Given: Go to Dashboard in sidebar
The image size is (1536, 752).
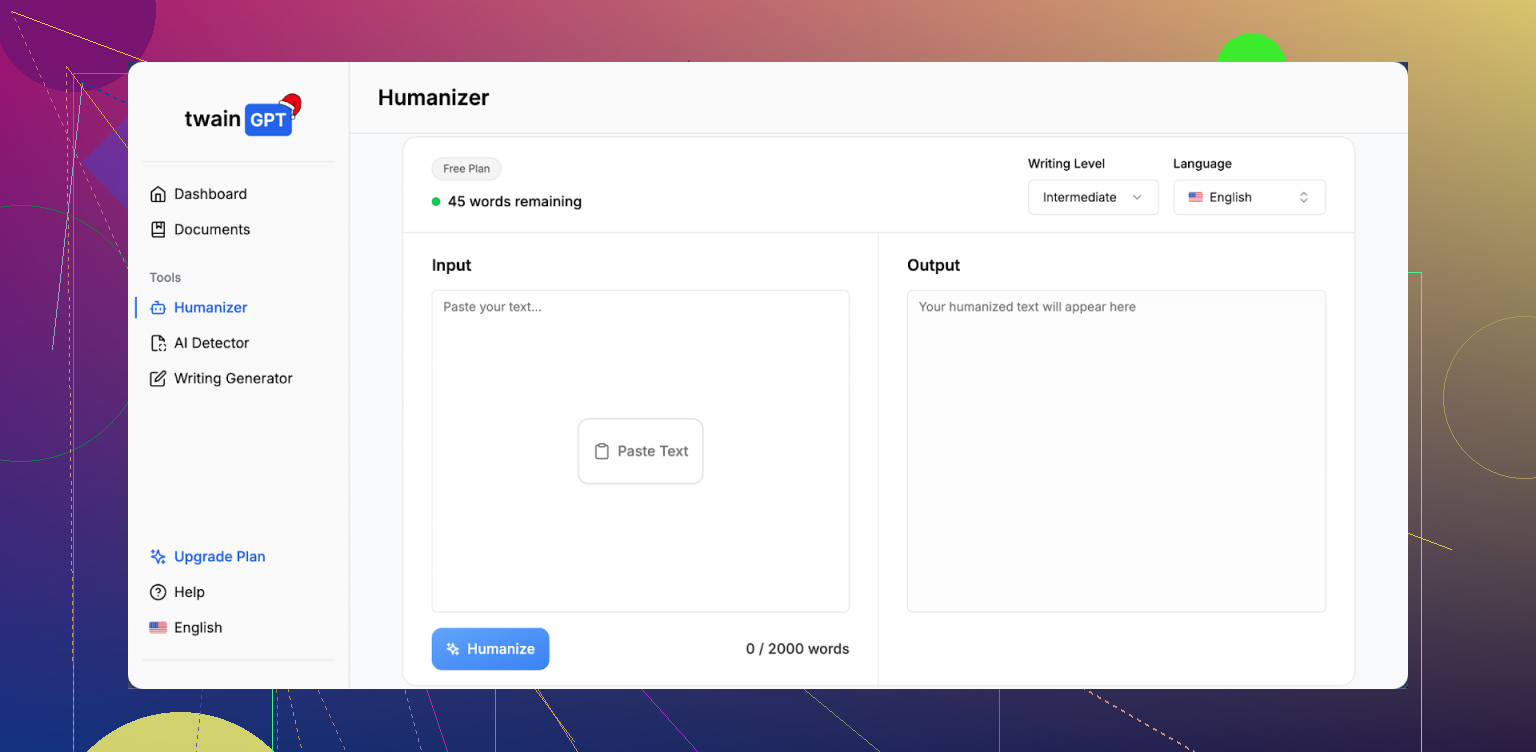Looking at the screenshot, I should pos(210,194).
